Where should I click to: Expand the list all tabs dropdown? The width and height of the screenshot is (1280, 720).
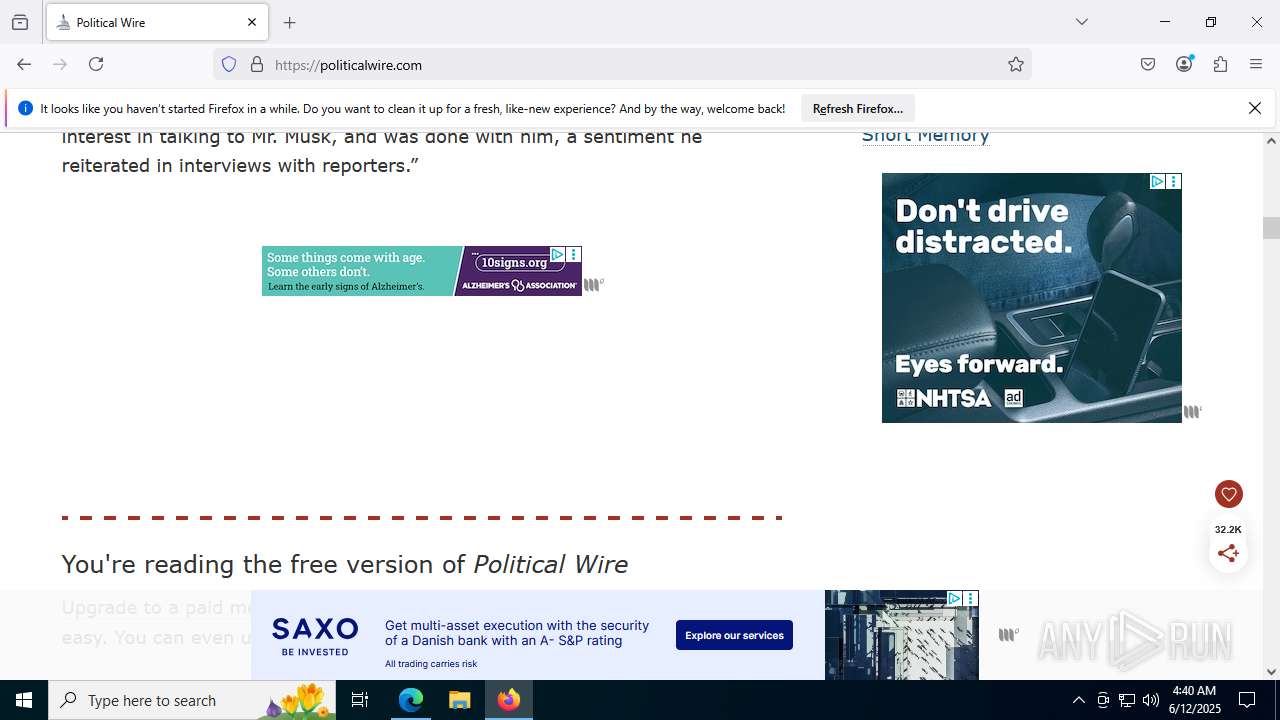coord(1082,22)
